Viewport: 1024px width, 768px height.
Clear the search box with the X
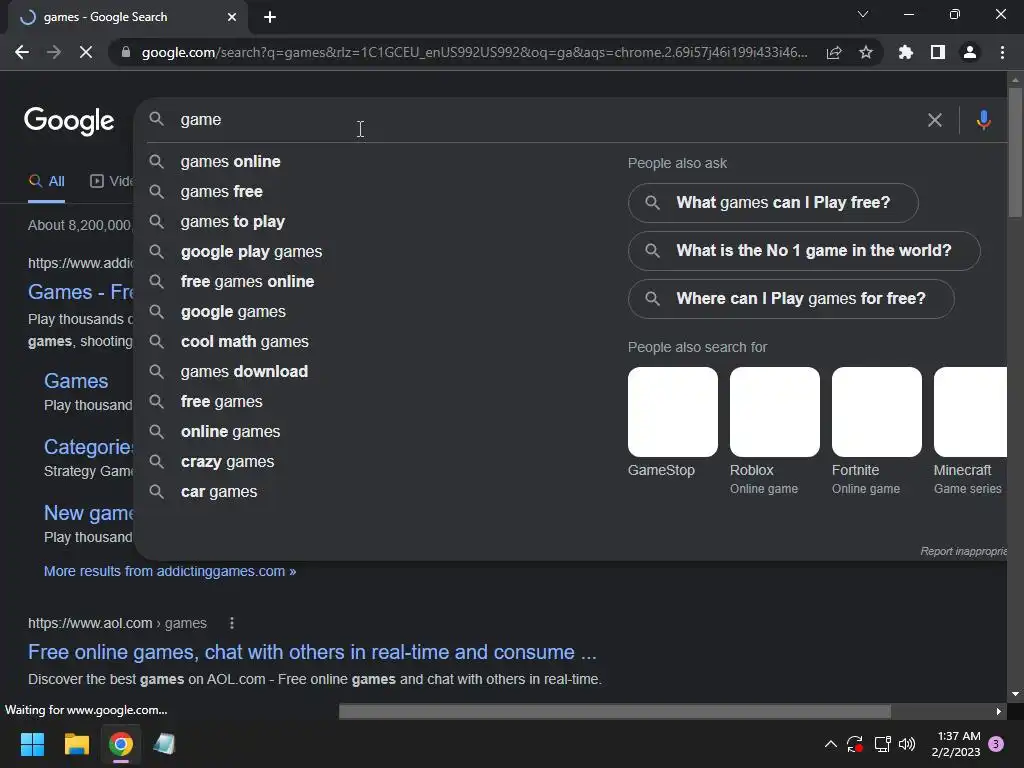pos(935,120)
